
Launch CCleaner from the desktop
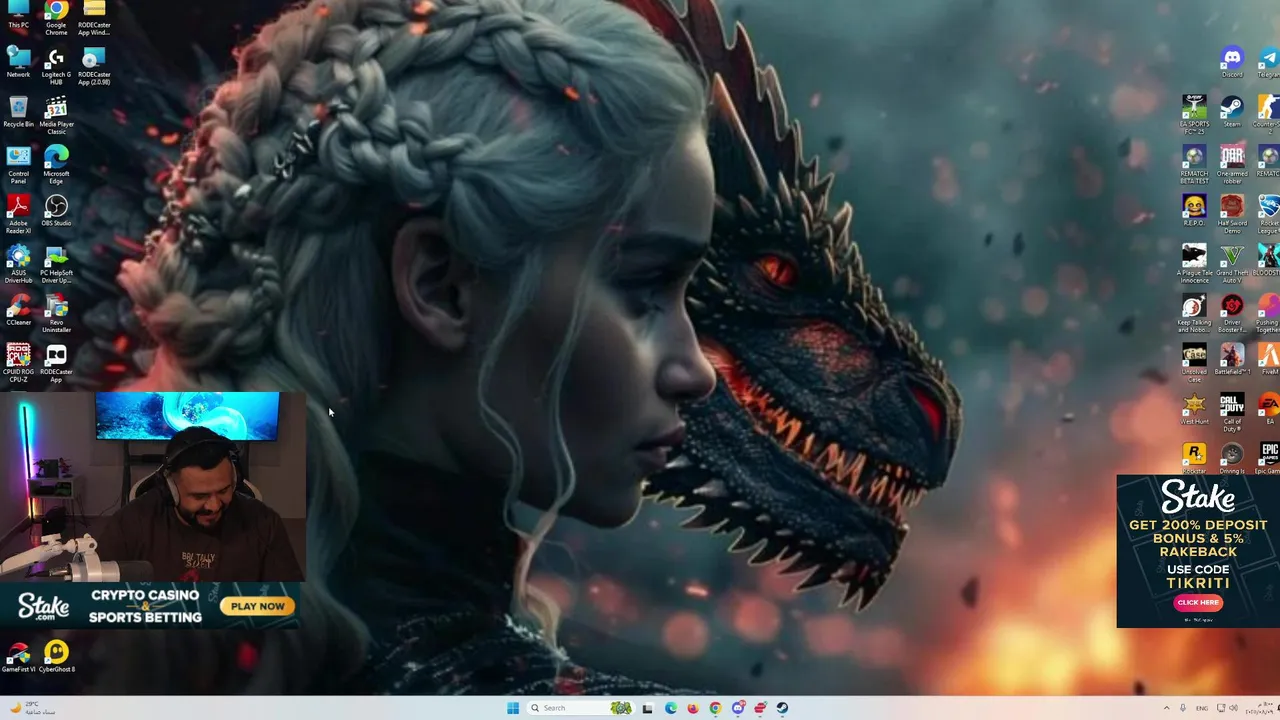point(18,310)
